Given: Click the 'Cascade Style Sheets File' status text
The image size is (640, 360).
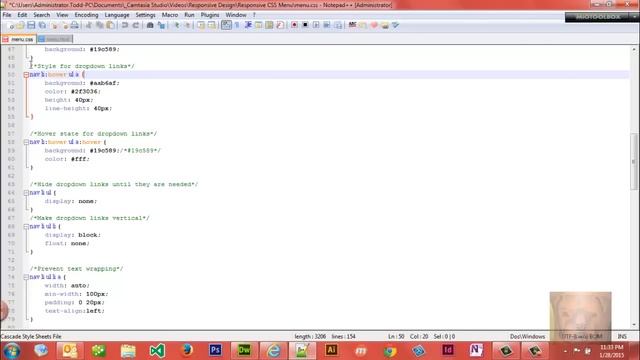Looking at the screenshot, I should pyautogui.click(x=31, y=337).
